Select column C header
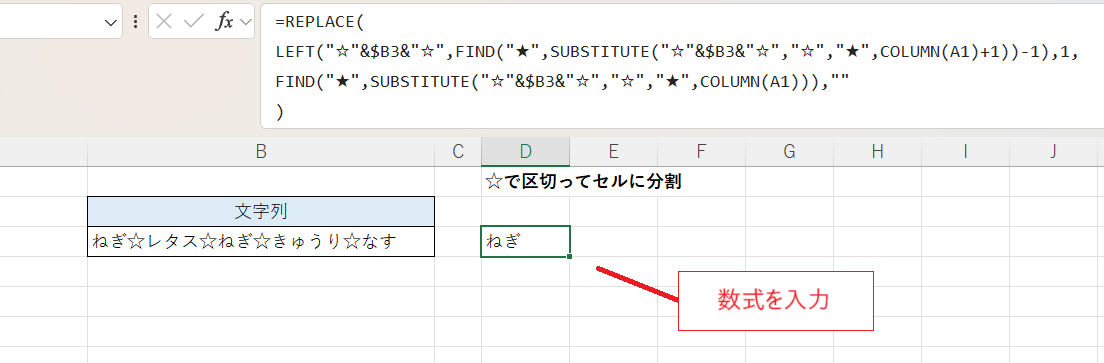The image size is (1104, 363). click(458, 151)
